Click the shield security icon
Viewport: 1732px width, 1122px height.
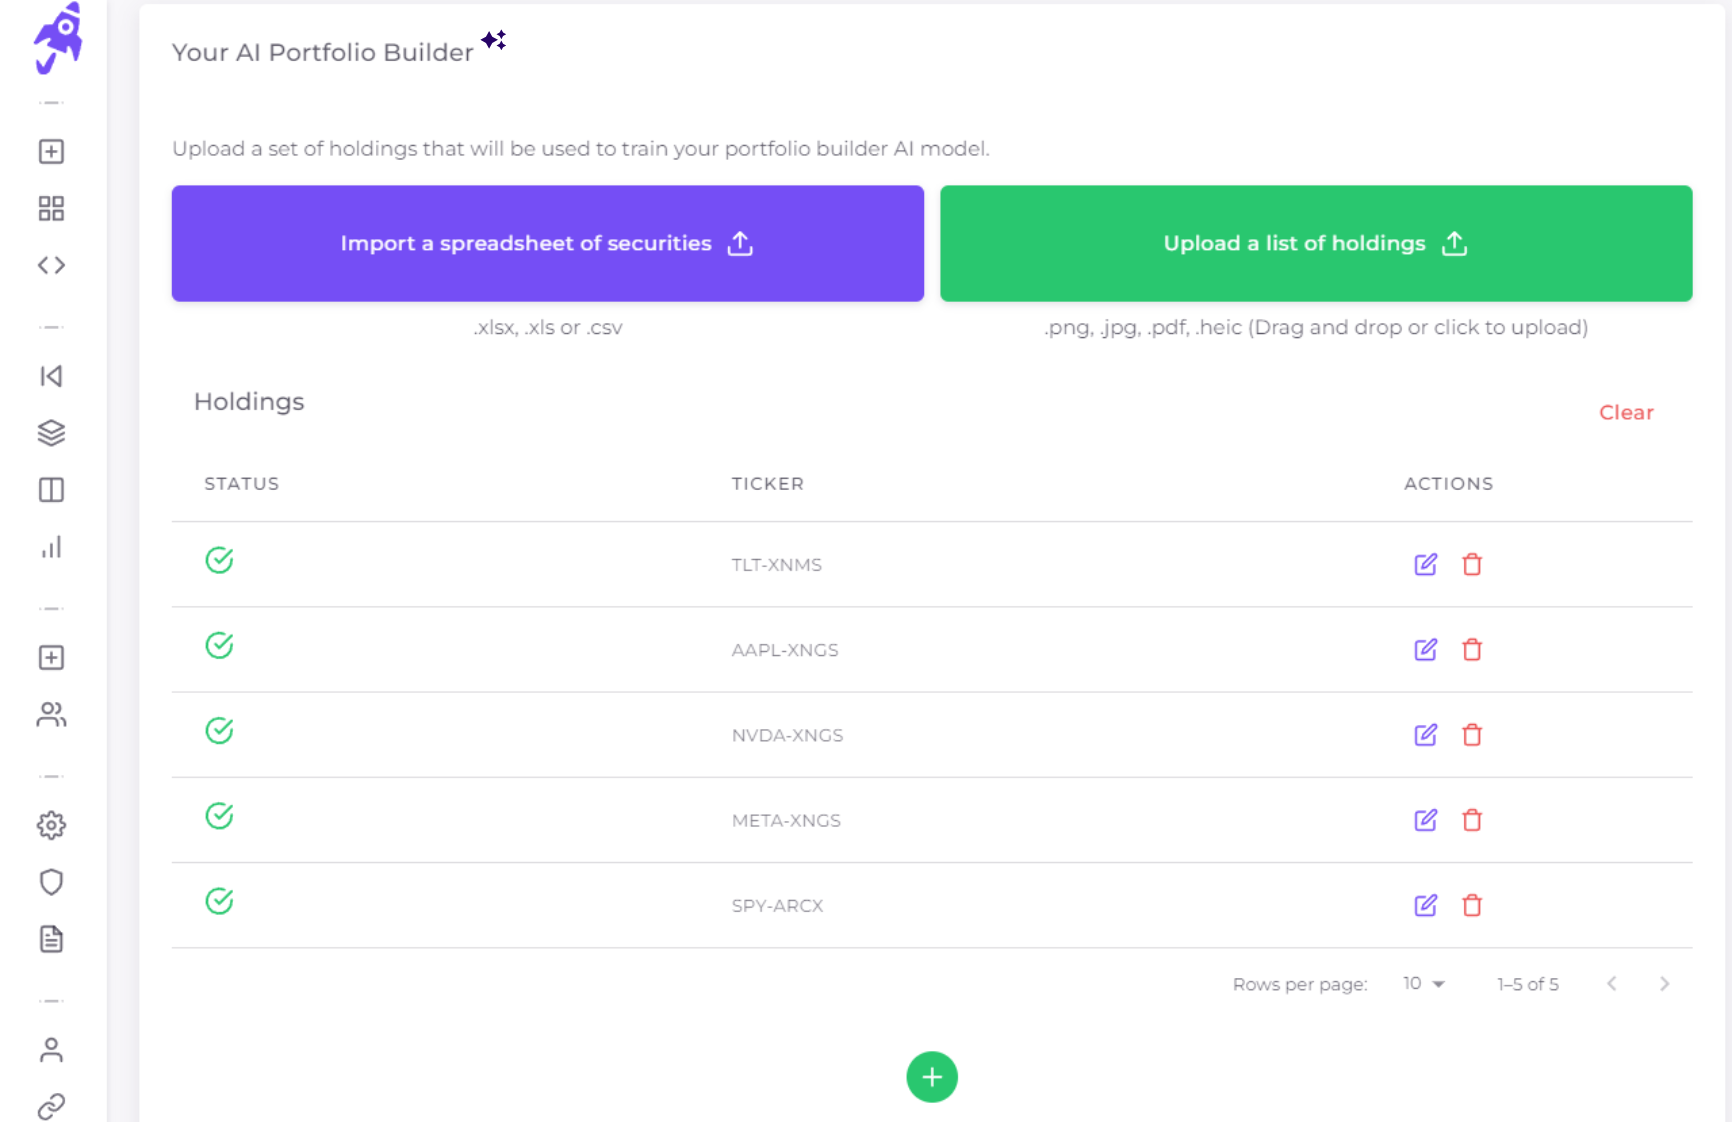pyautogui.click(x=51, y=881)
